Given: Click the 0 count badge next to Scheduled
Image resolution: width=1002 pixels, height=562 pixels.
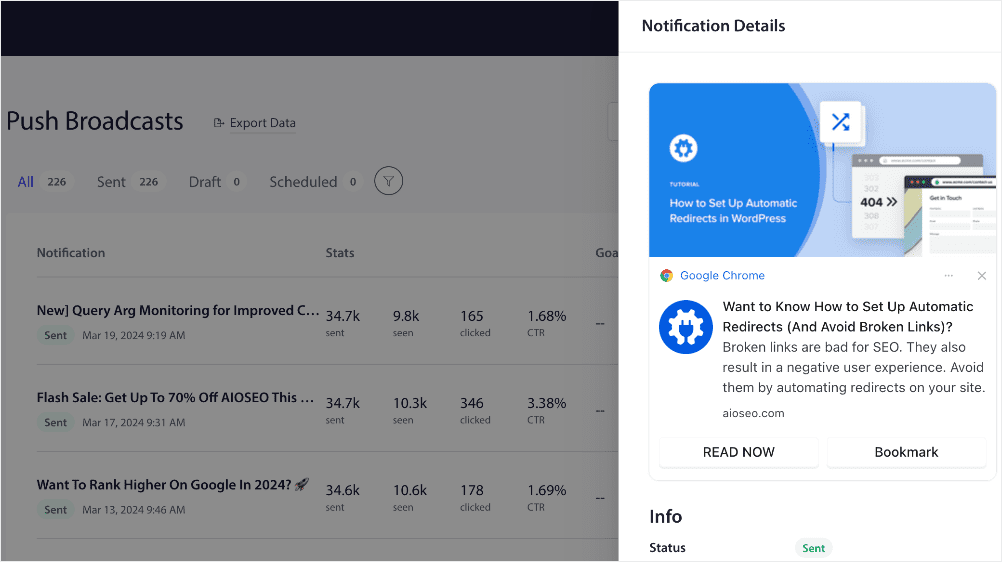Looking at the screenshot, I should point(353,182).
